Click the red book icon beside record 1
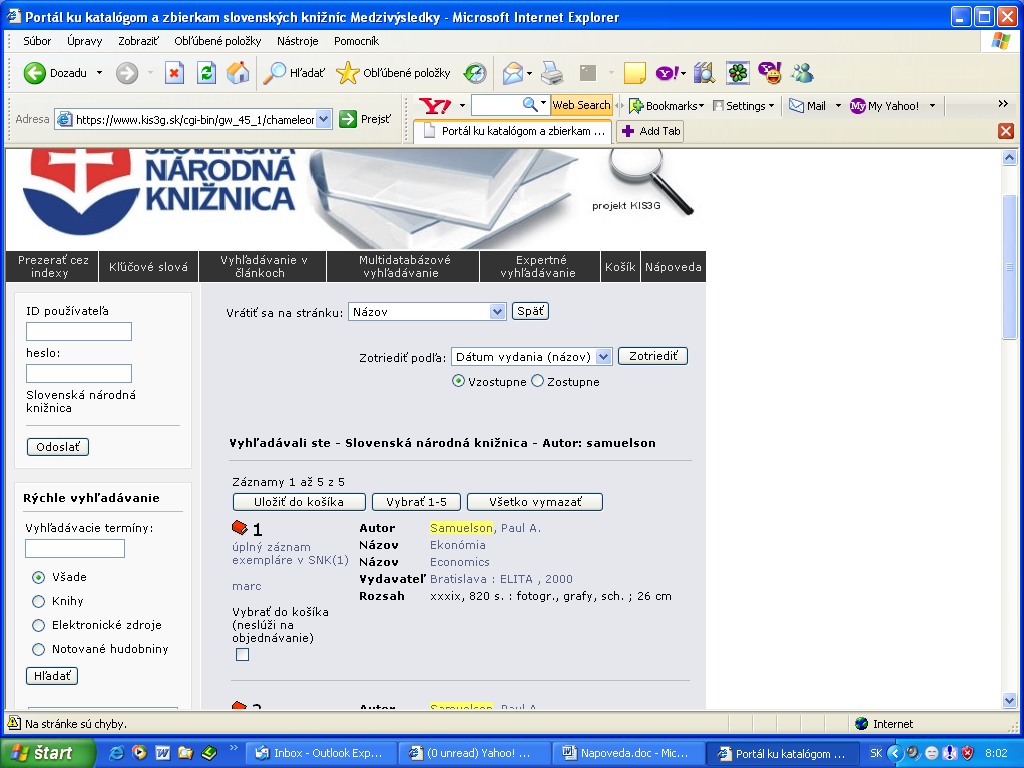The width and height of the screenshot is (1024, 768). pyautogui.click(x=240, y=528)
